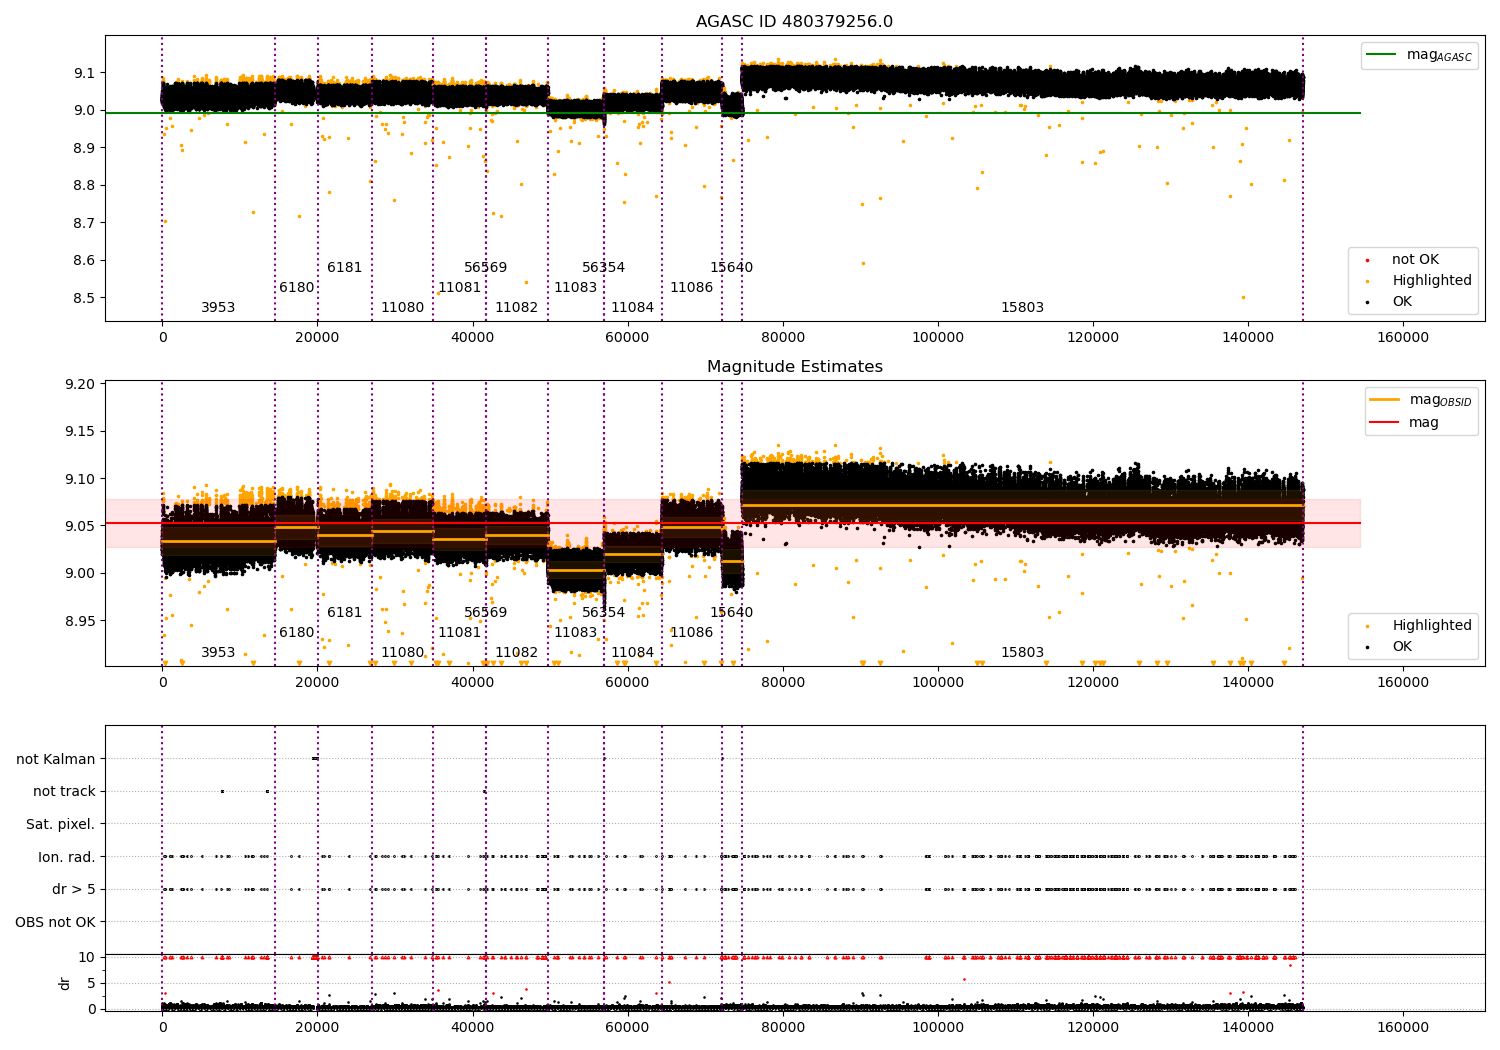Viewport: 1500px width, 1050px height.
Task: Click OBSID label 15640 in top plot
Action: point(731,268)
